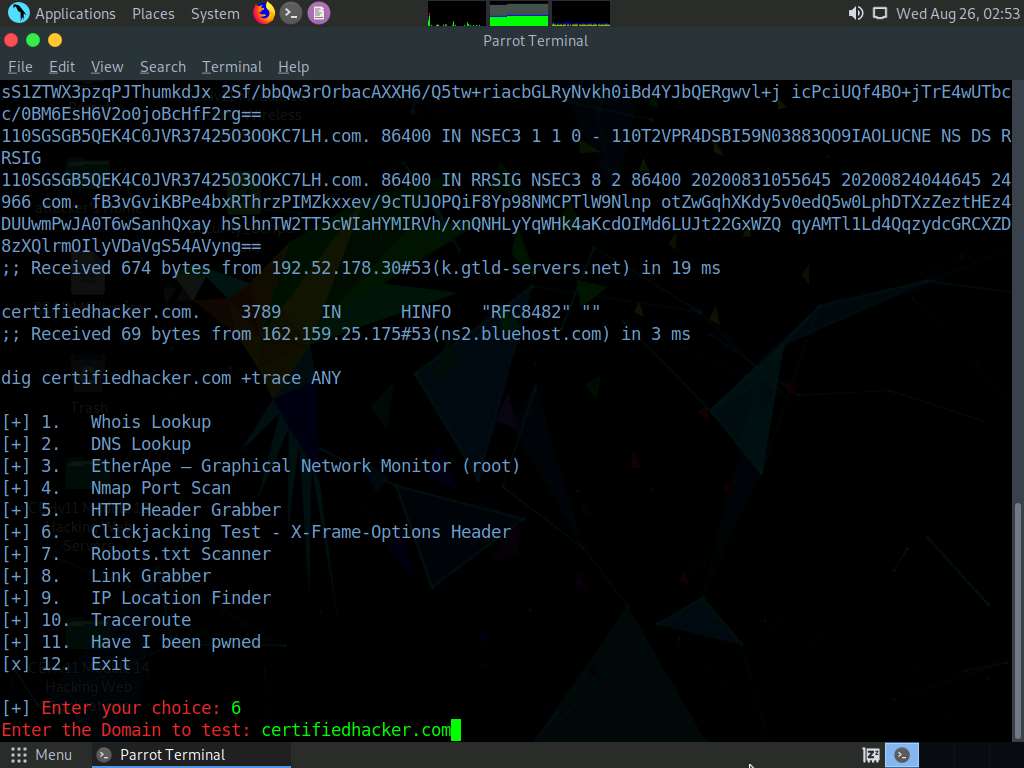Viewport: 1024px width, 768px height.
Task: Open the Edit menu
Action: pyautogui.click(x=62, y=67)
